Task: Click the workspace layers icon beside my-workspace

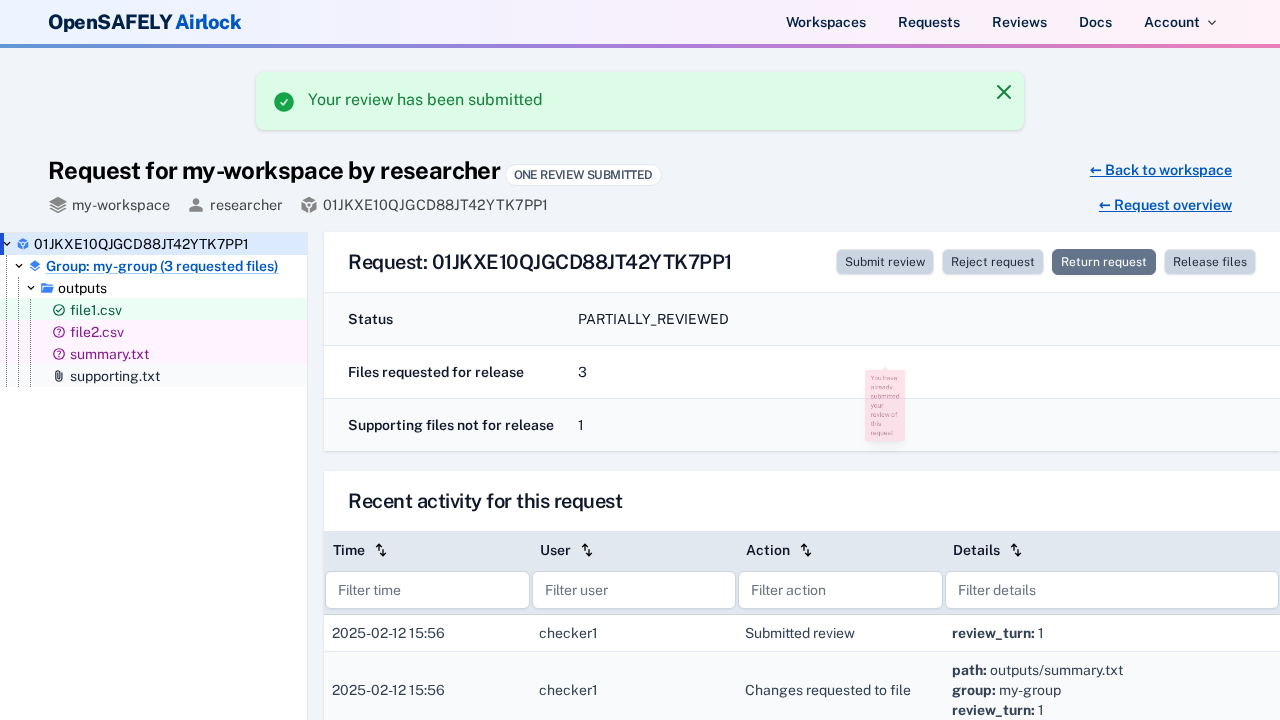Action: pos(58,205)
